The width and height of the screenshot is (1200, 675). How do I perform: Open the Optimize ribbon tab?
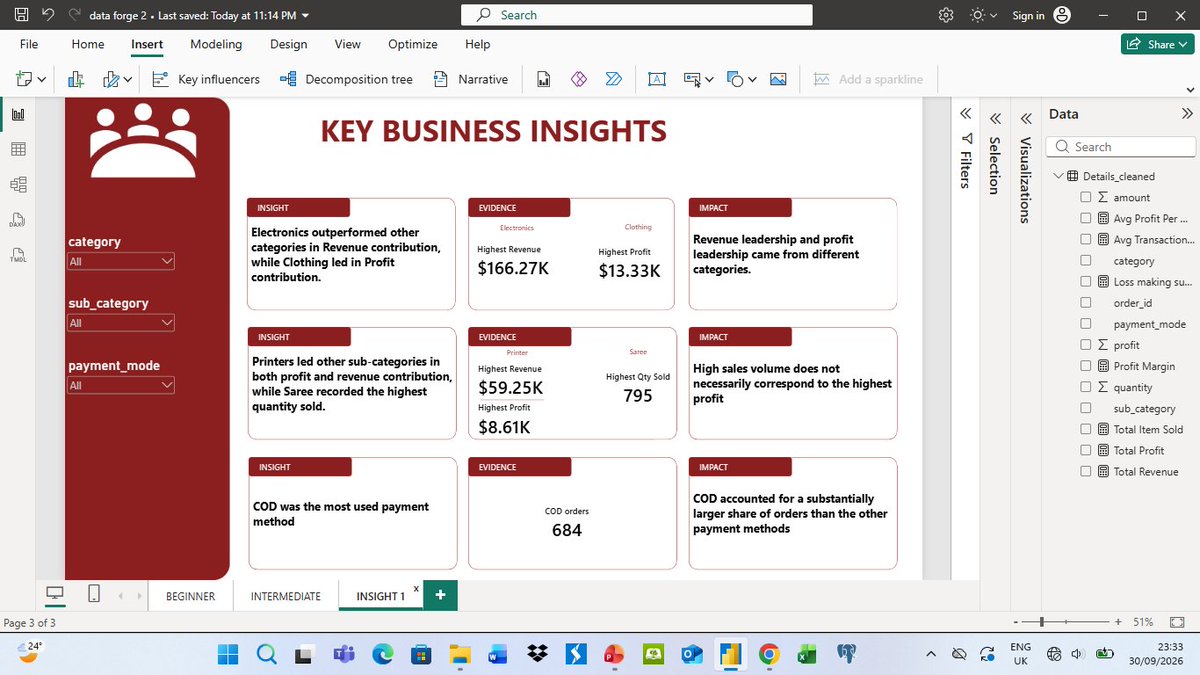click(x=413, y=44)
